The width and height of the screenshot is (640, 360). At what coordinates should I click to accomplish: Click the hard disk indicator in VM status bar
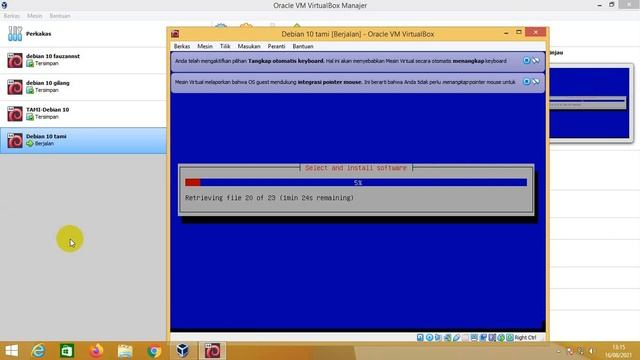[420, 338]
